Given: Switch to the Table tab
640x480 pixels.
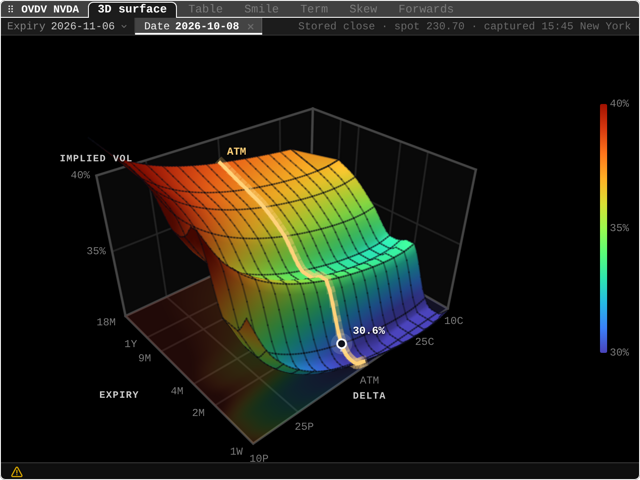Looking at the screenshot, I should [x=205, y=9].
